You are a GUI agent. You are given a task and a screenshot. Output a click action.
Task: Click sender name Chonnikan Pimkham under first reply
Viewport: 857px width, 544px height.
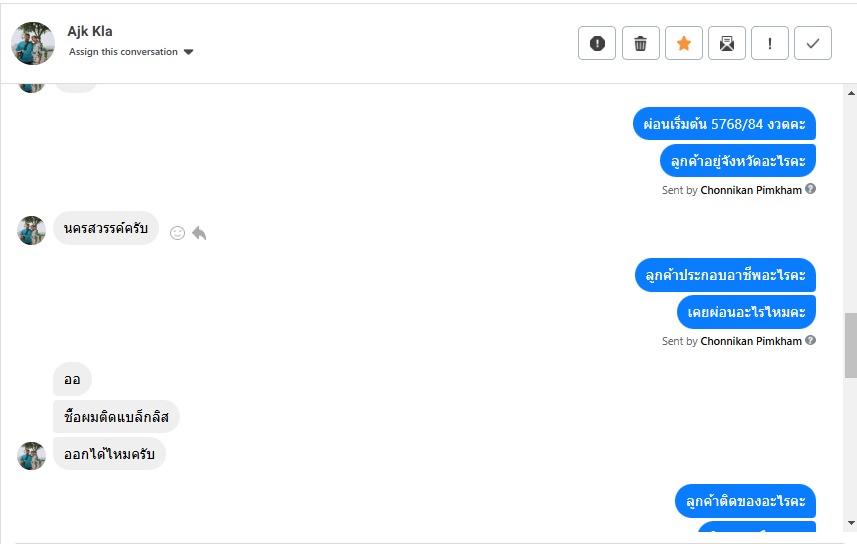pyautogui.click(x=751, y=190)
